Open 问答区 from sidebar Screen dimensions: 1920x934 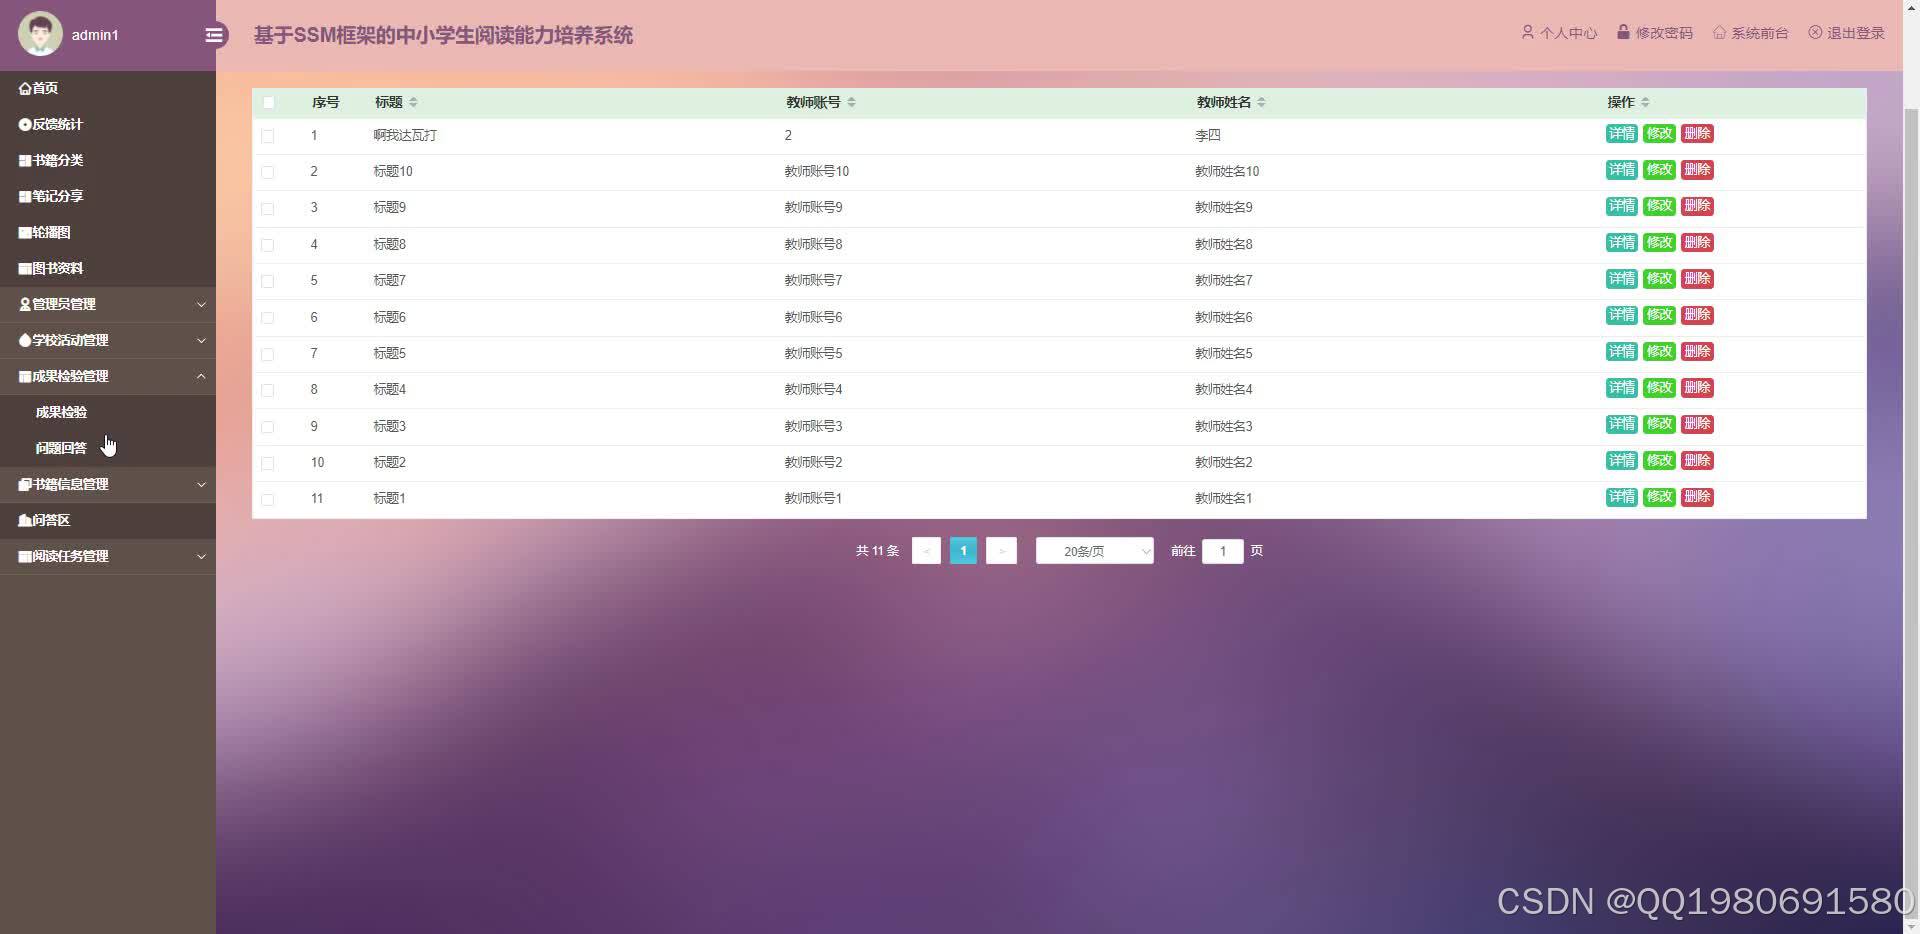click(47, 520)
